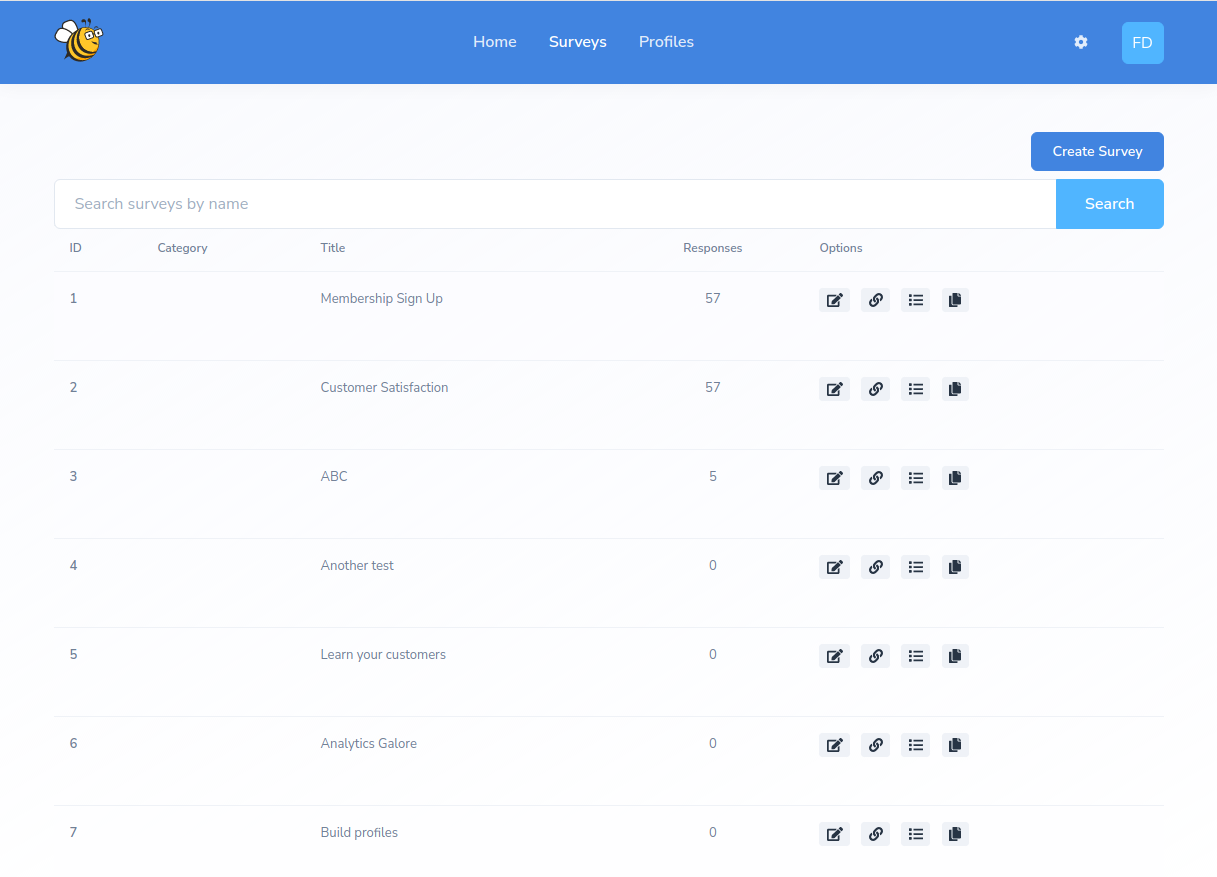
Task: Click the ID column header
Action: pyautogui.click(x=76, y=248)
